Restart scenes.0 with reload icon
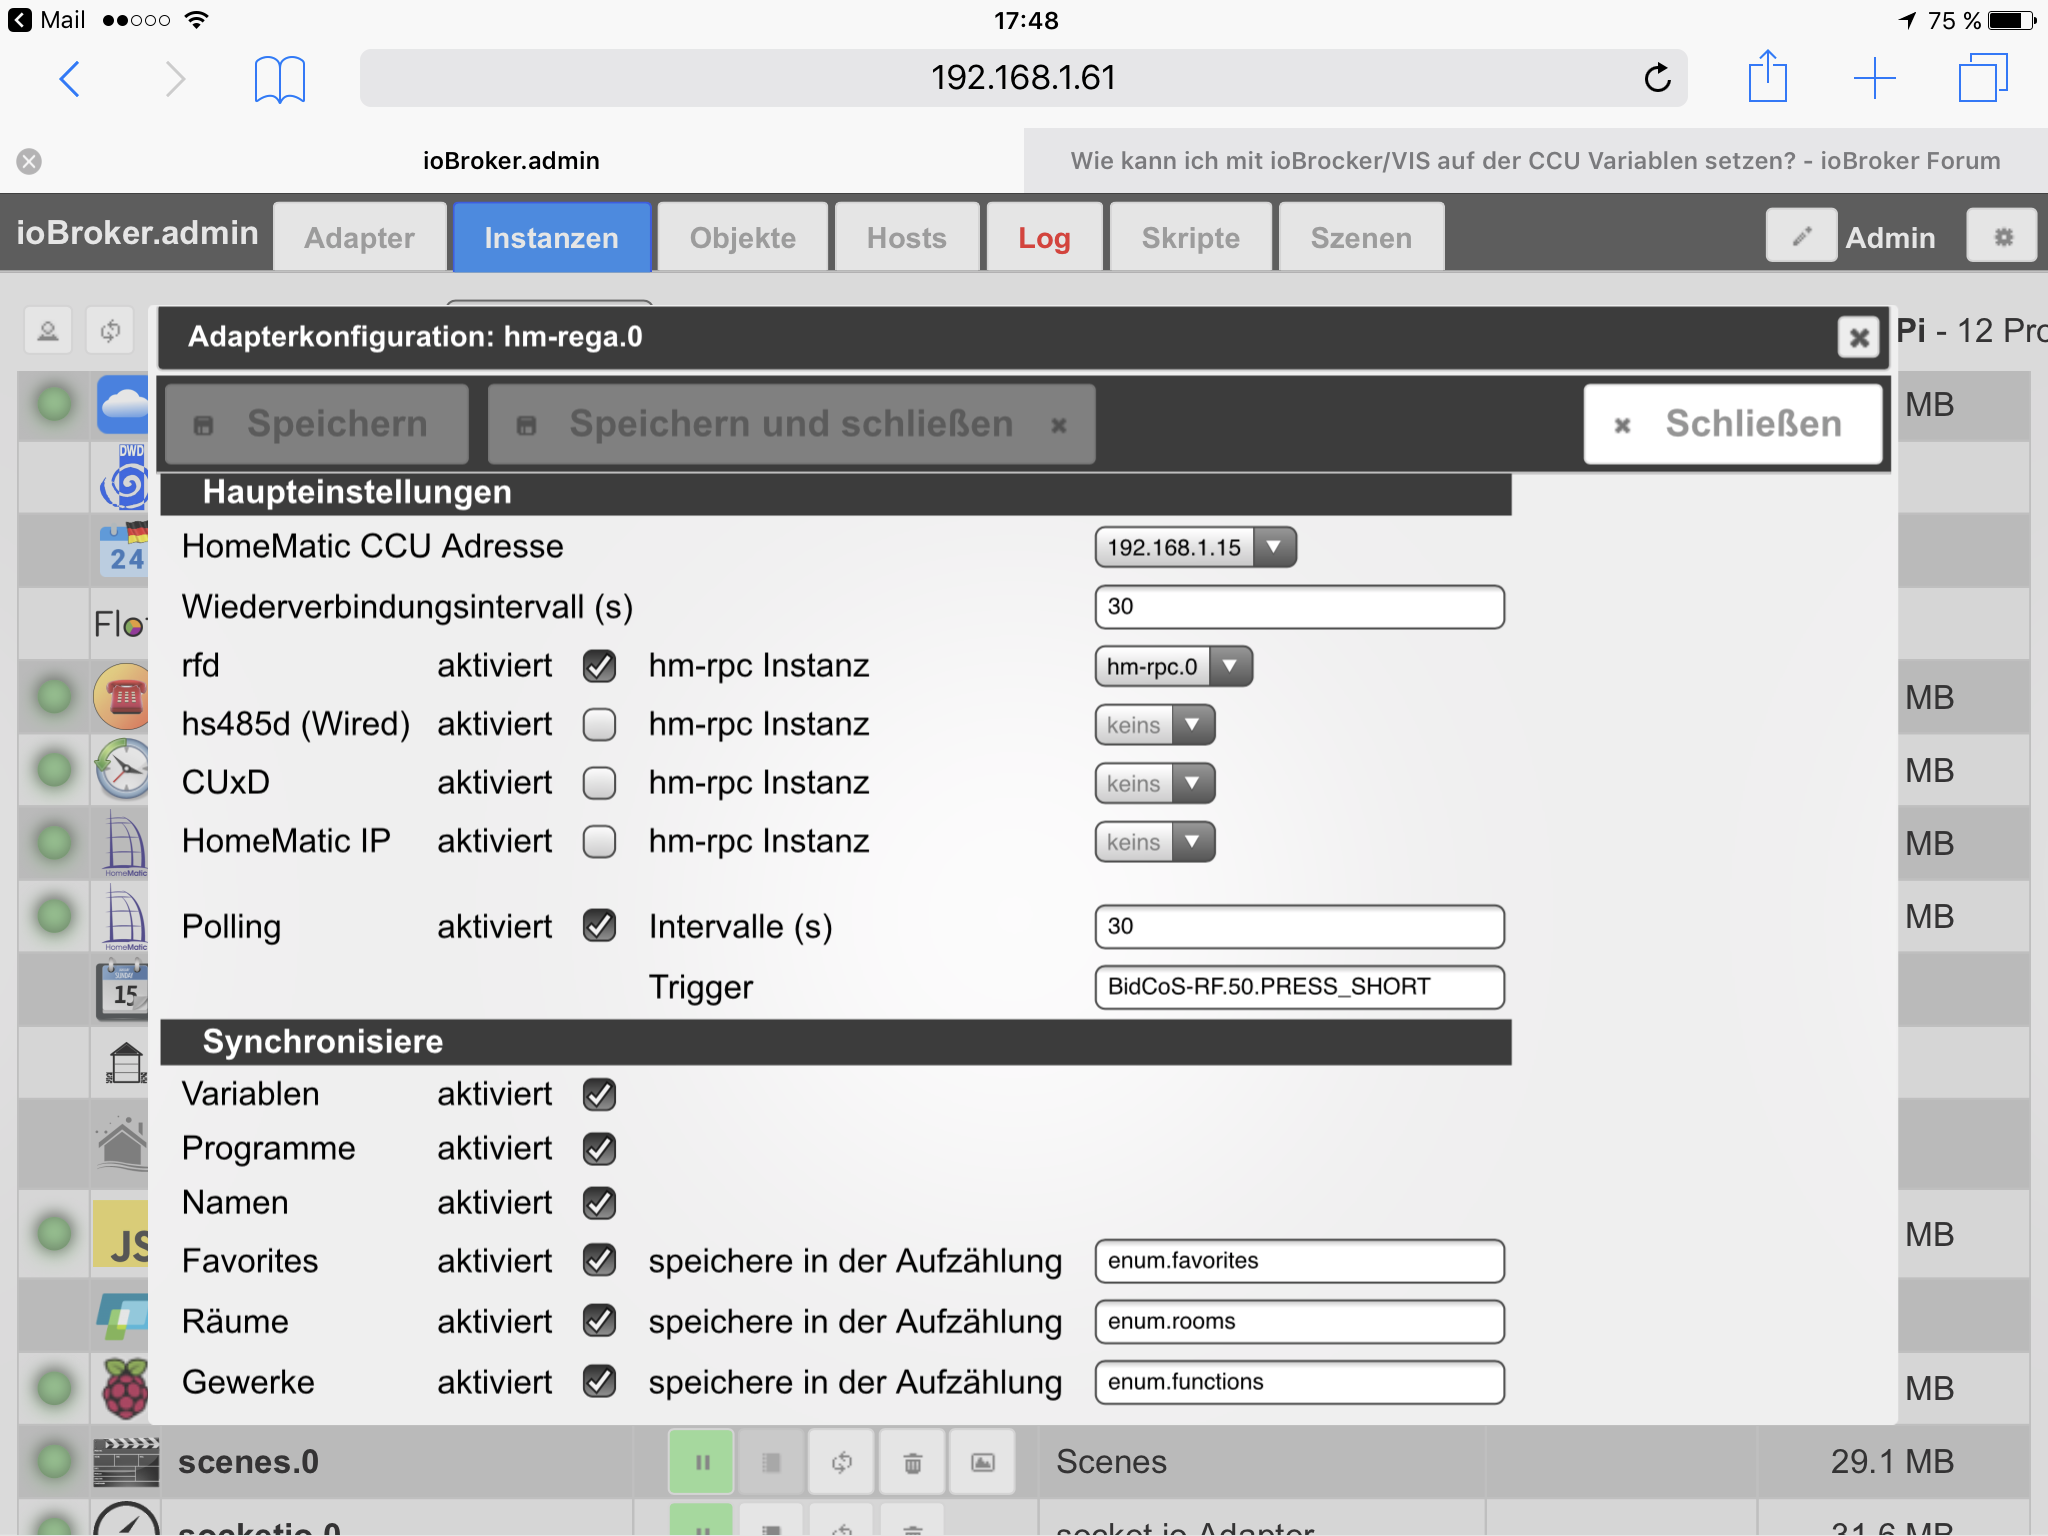The height and width of the screenshot is (1536, 2048). click(841, 1463)
